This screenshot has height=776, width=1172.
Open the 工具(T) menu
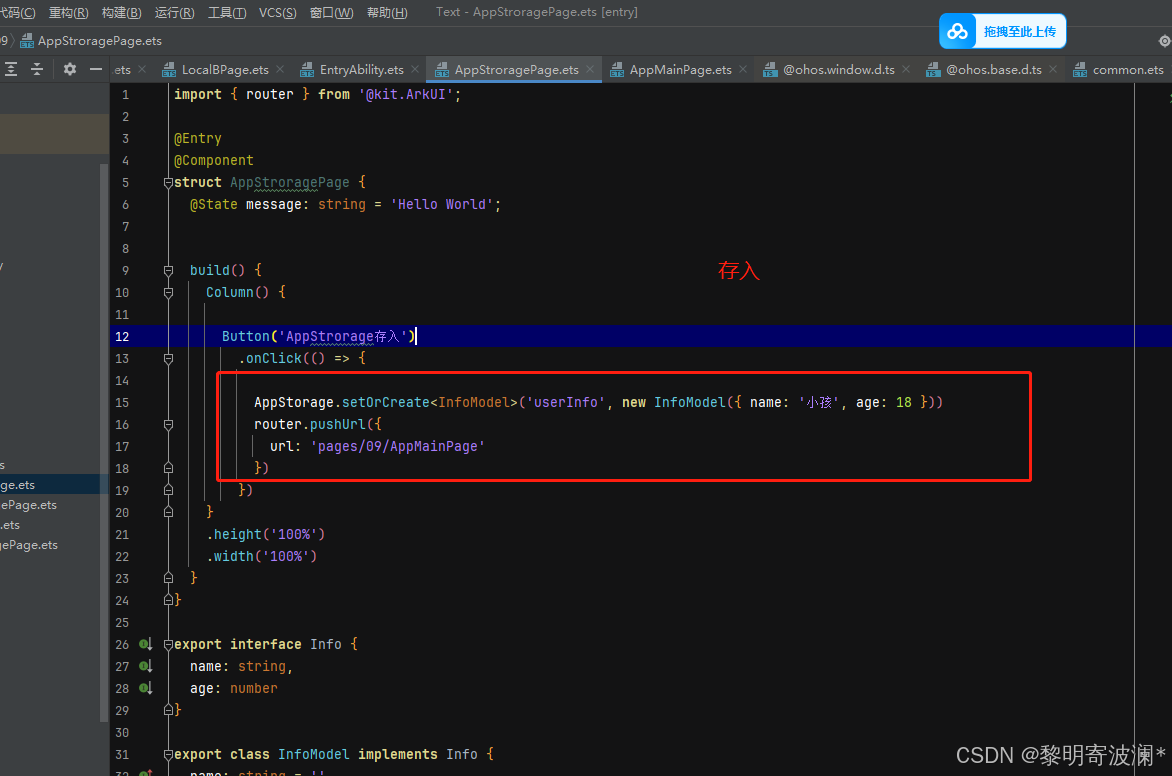226,13
